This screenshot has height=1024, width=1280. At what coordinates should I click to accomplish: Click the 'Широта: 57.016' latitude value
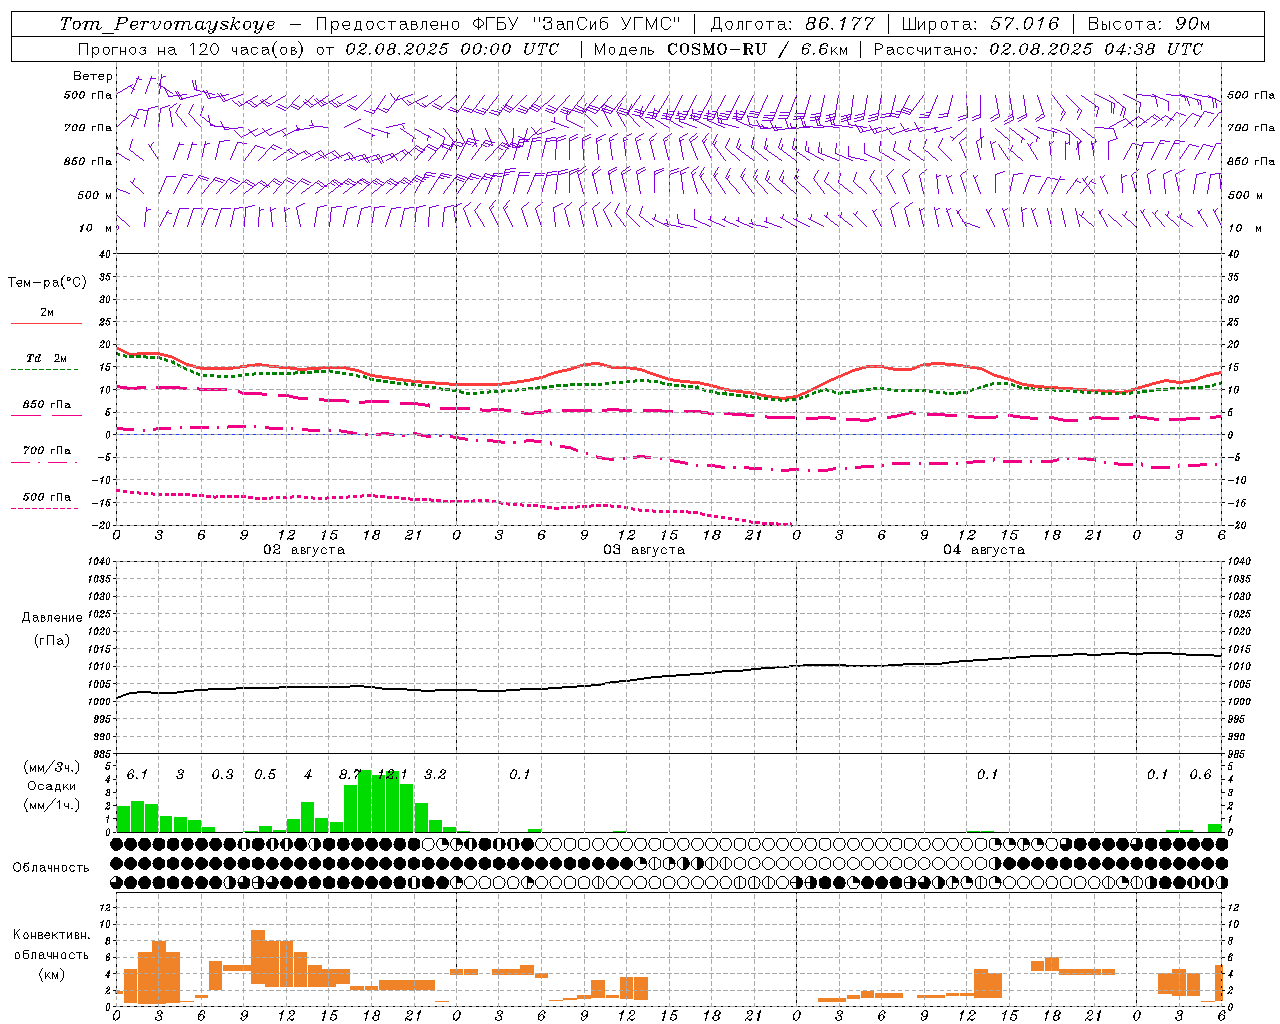[x=980, y=24]
